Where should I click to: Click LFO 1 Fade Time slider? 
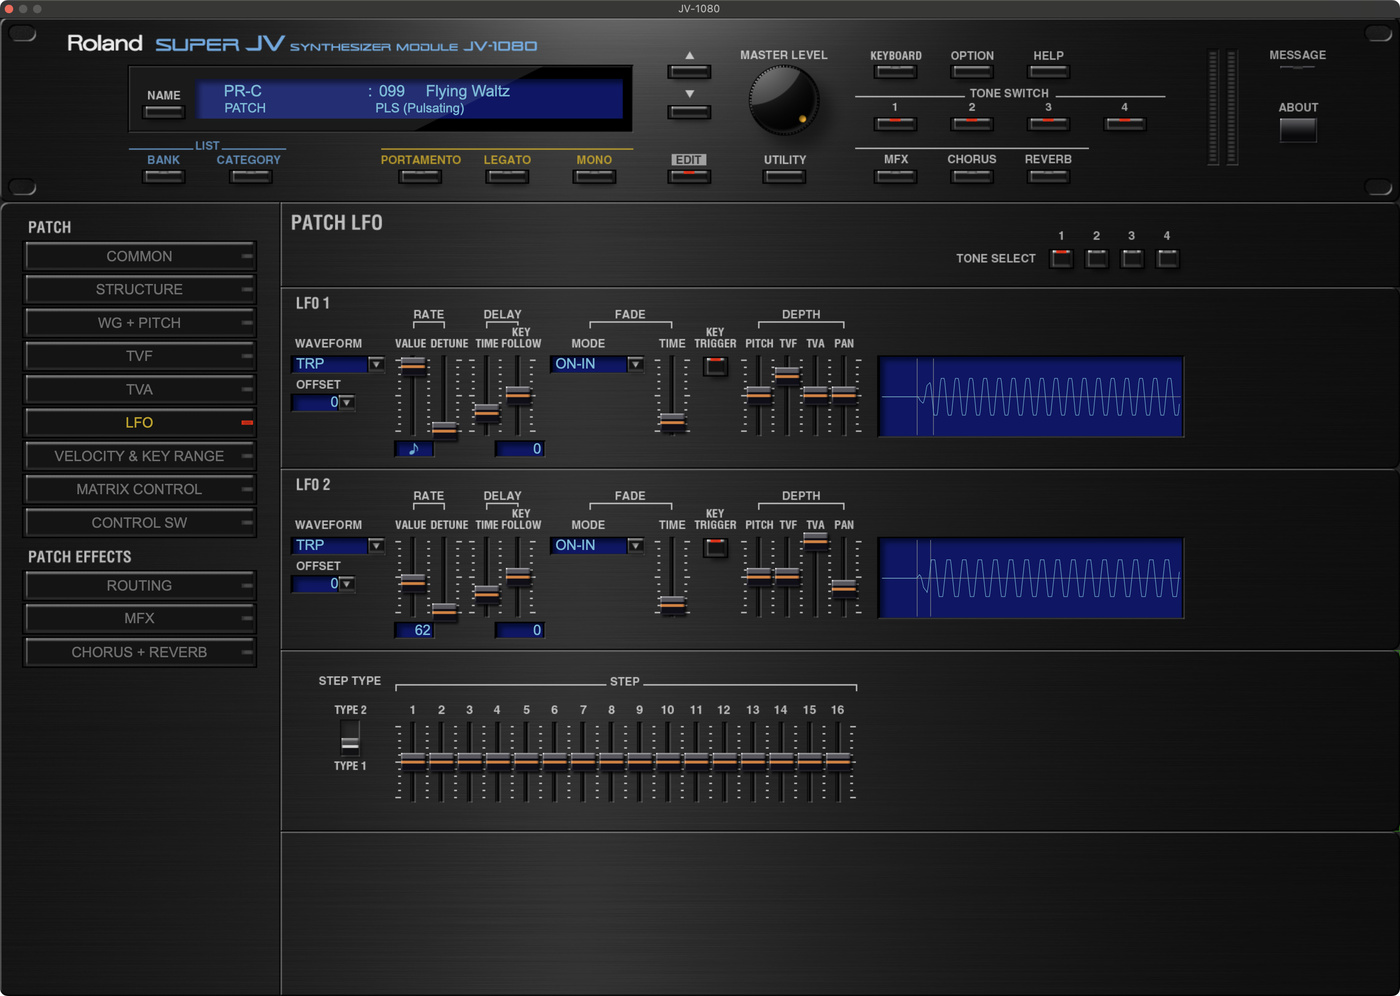(672, 422)
